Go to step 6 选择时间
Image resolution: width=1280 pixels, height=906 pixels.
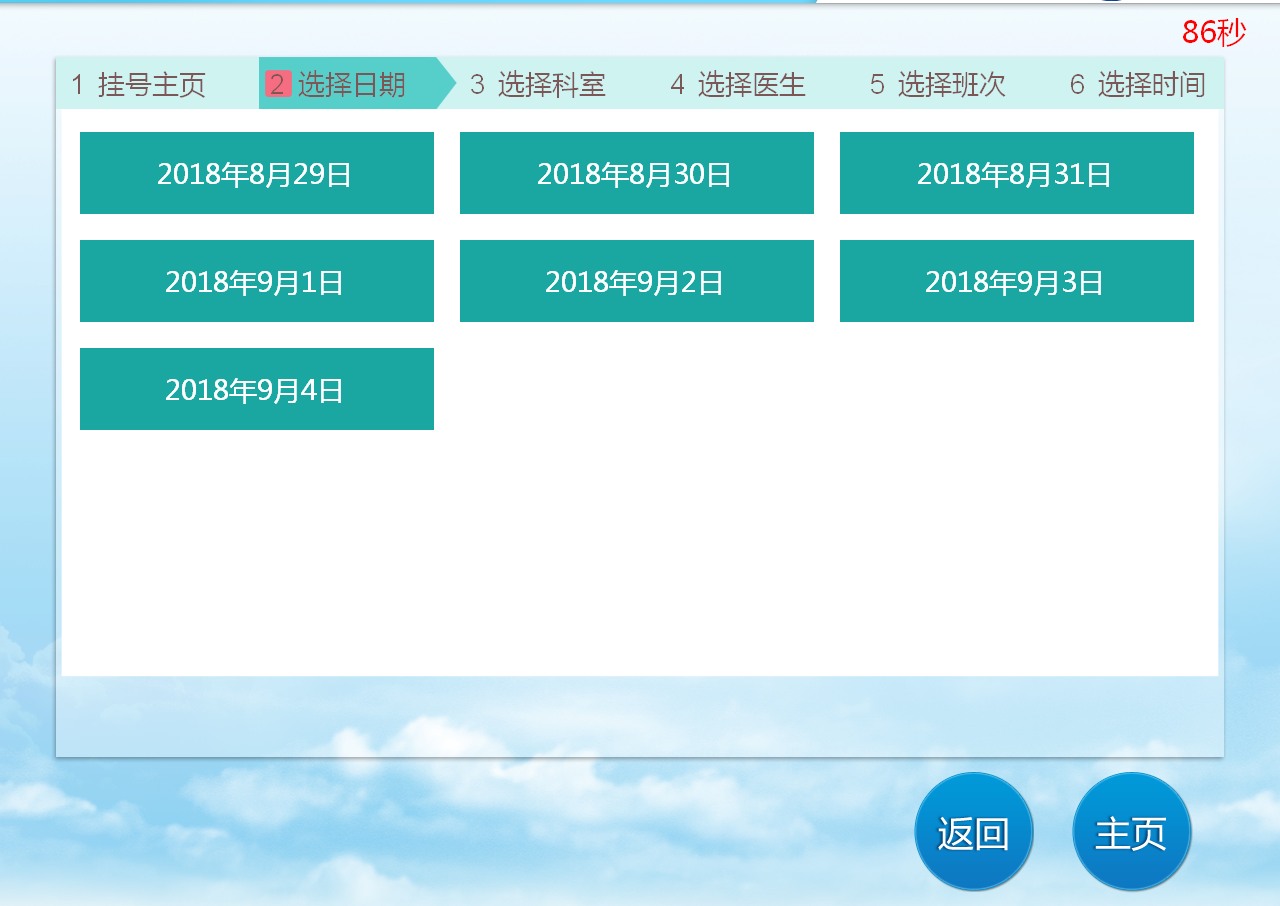coord(1138,84)
